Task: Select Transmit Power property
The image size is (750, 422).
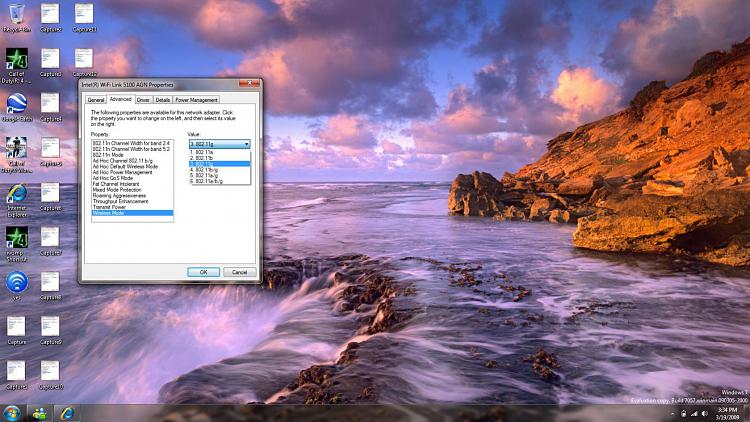Action: (x=132, y=207)
